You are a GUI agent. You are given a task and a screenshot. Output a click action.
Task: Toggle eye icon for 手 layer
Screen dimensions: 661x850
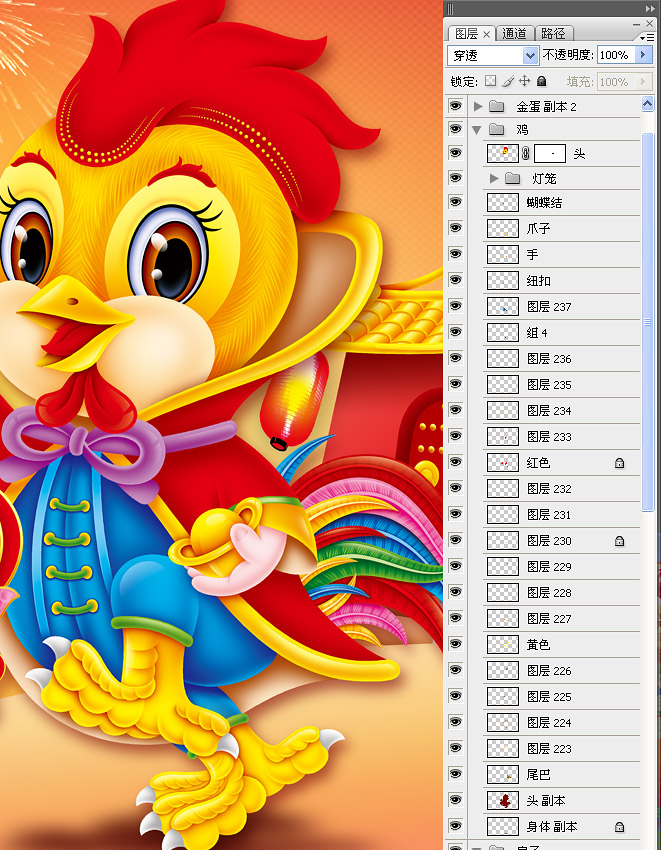(455, 254)
